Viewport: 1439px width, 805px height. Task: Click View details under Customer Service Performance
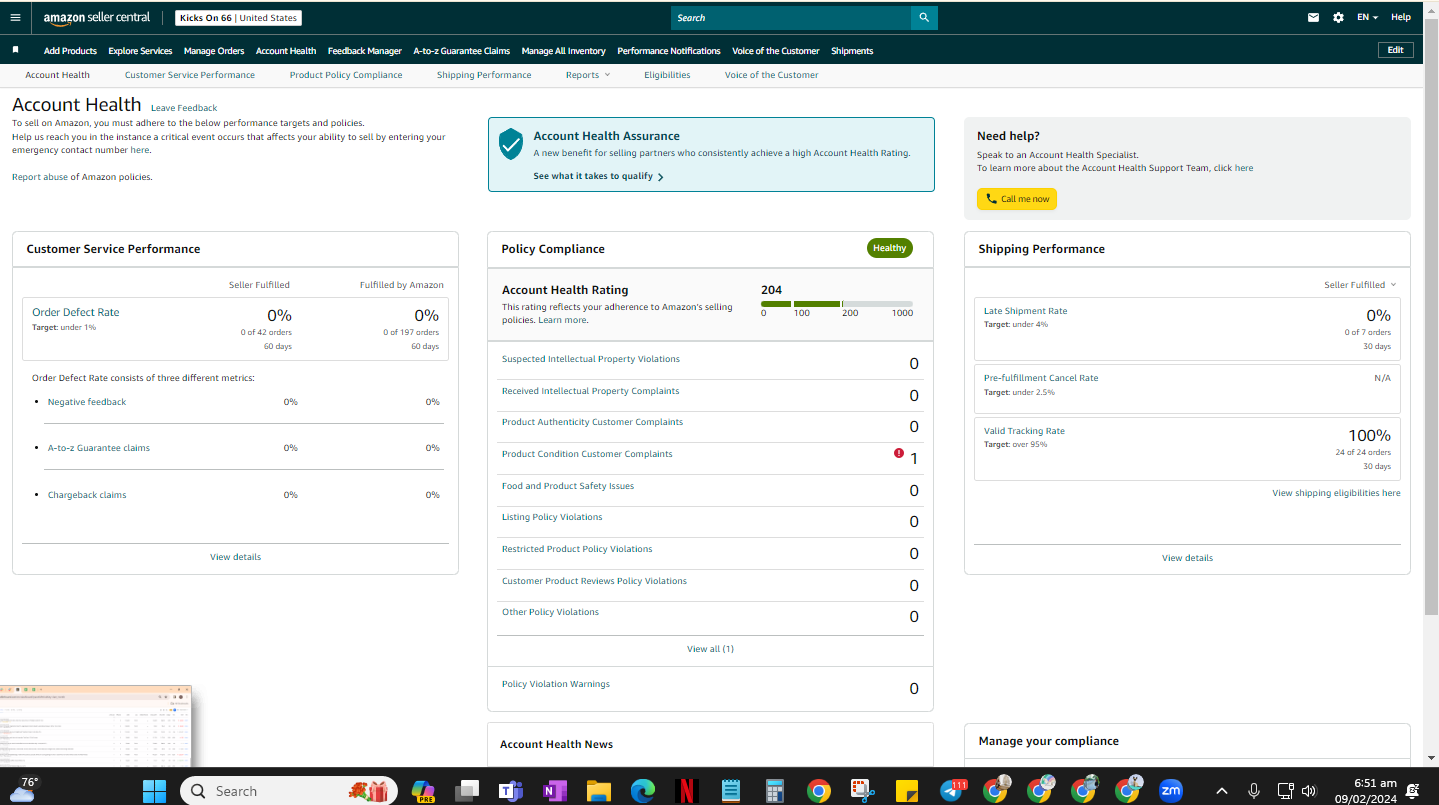pyautogui.click(x=235, y=557)
